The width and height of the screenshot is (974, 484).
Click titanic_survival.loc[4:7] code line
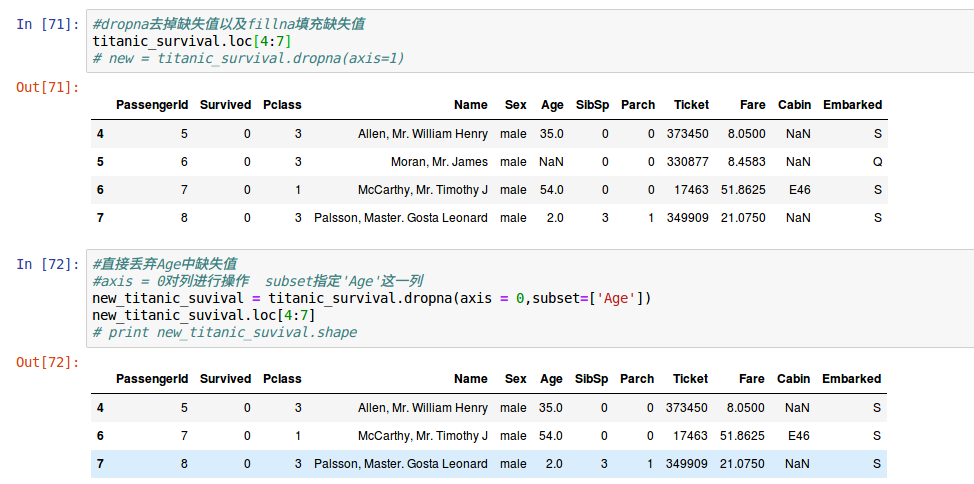(x=191, y=42)
